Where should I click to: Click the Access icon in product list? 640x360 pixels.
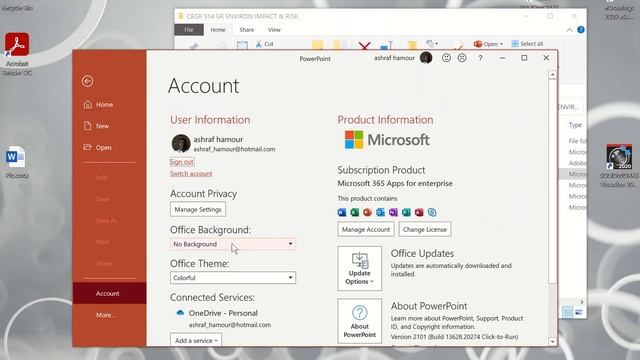[x=419, y=212]
